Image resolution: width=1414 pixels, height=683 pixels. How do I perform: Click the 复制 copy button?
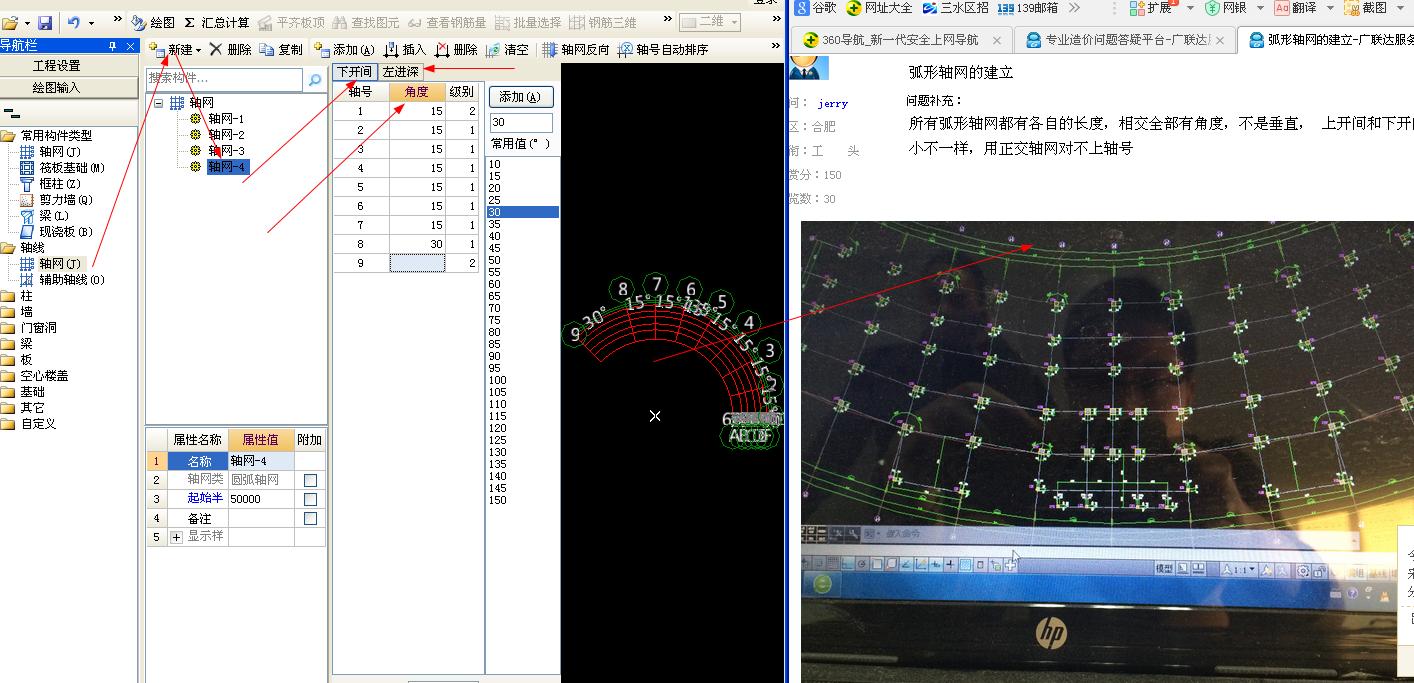[x=281, y=49]
